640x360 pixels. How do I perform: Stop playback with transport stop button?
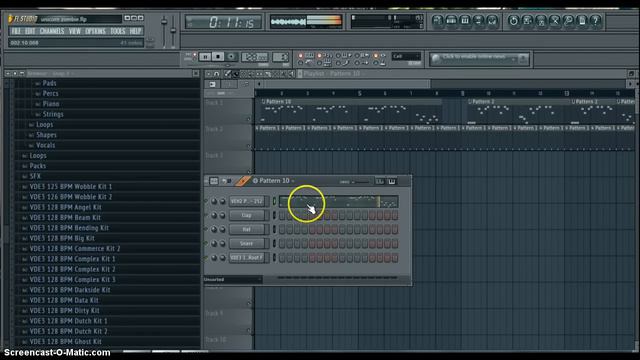pyautogui.click(x=218, y=57)
